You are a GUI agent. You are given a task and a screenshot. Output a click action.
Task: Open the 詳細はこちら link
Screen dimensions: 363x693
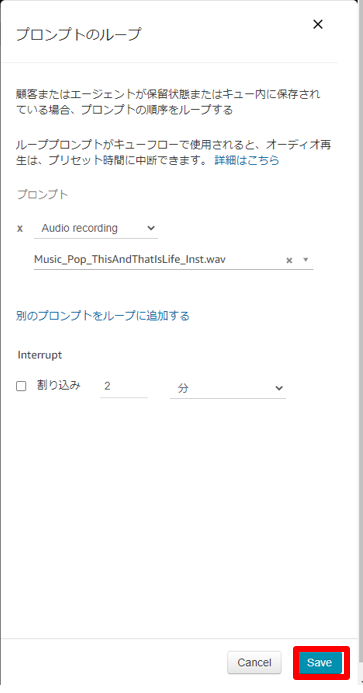pyautogui.click(x=247, y=160)
